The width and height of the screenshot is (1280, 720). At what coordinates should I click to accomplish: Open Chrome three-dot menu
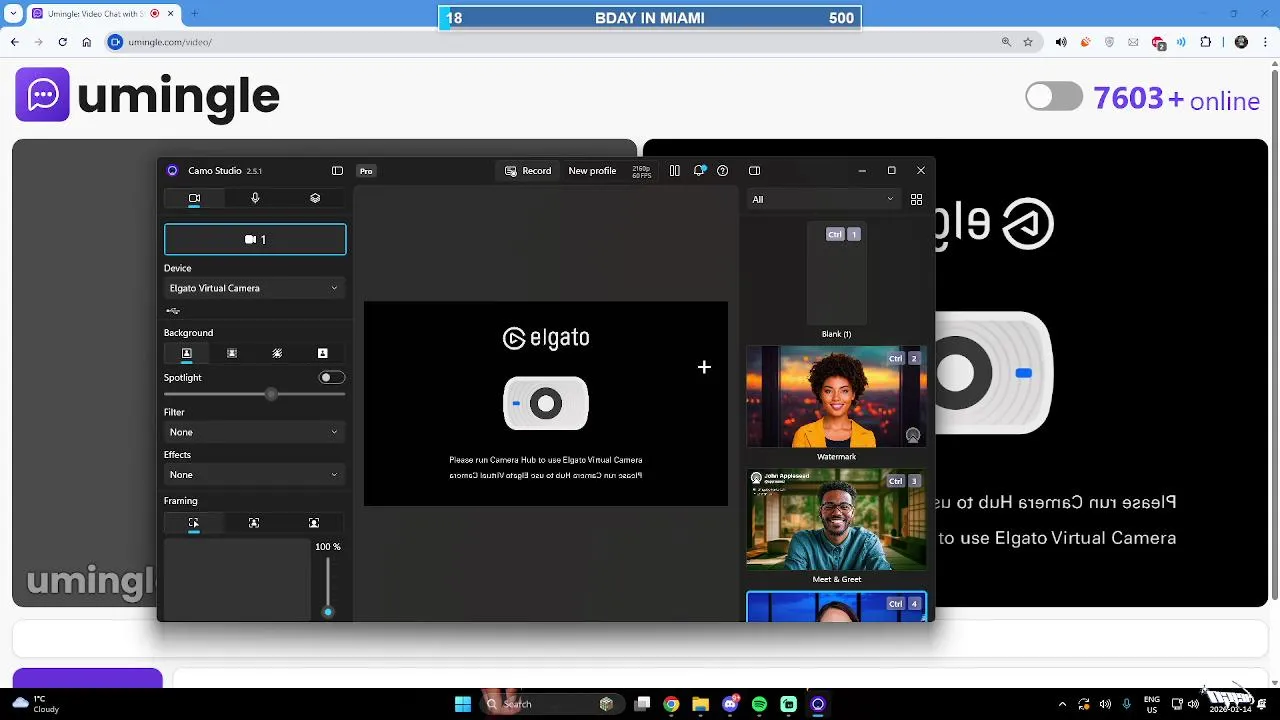coord(1267,42)
